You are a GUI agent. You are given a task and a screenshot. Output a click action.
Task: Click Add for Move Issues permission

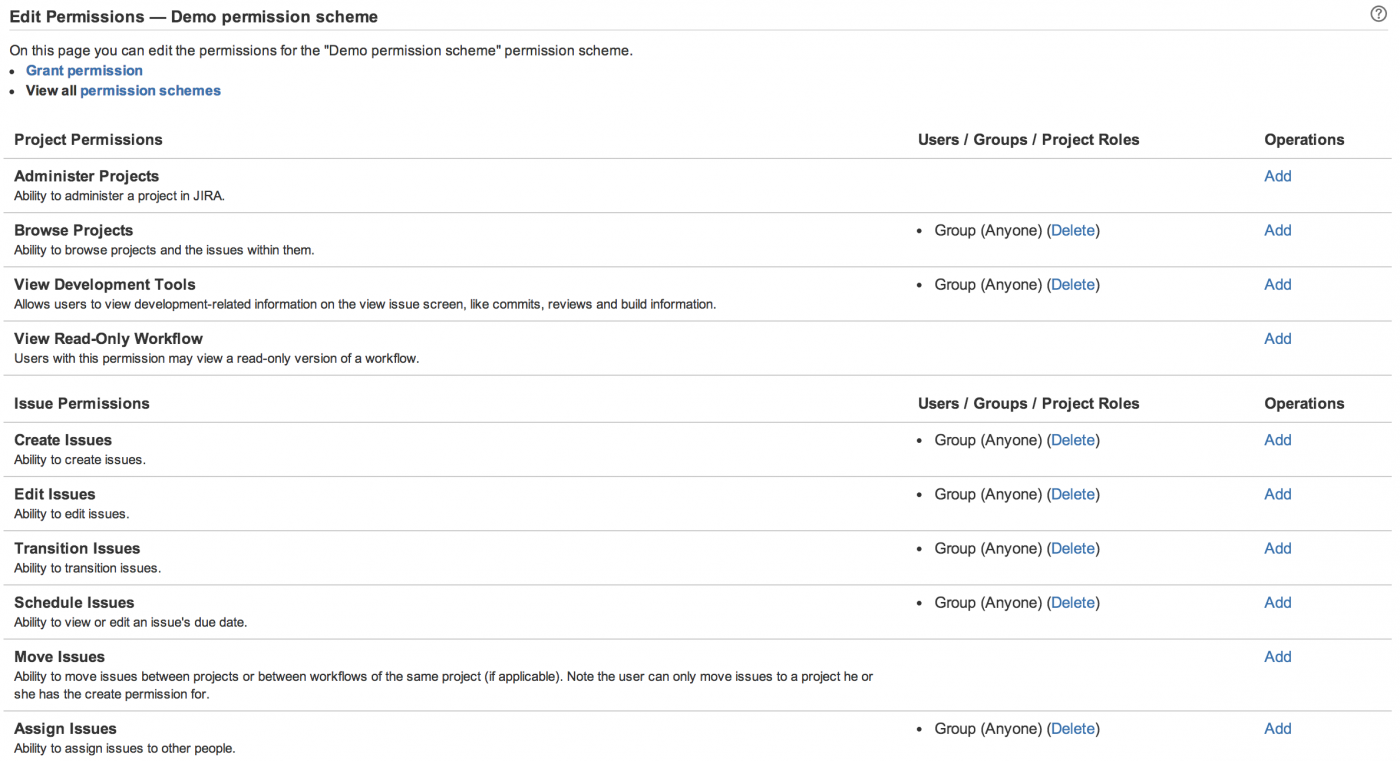point(1277,656)
